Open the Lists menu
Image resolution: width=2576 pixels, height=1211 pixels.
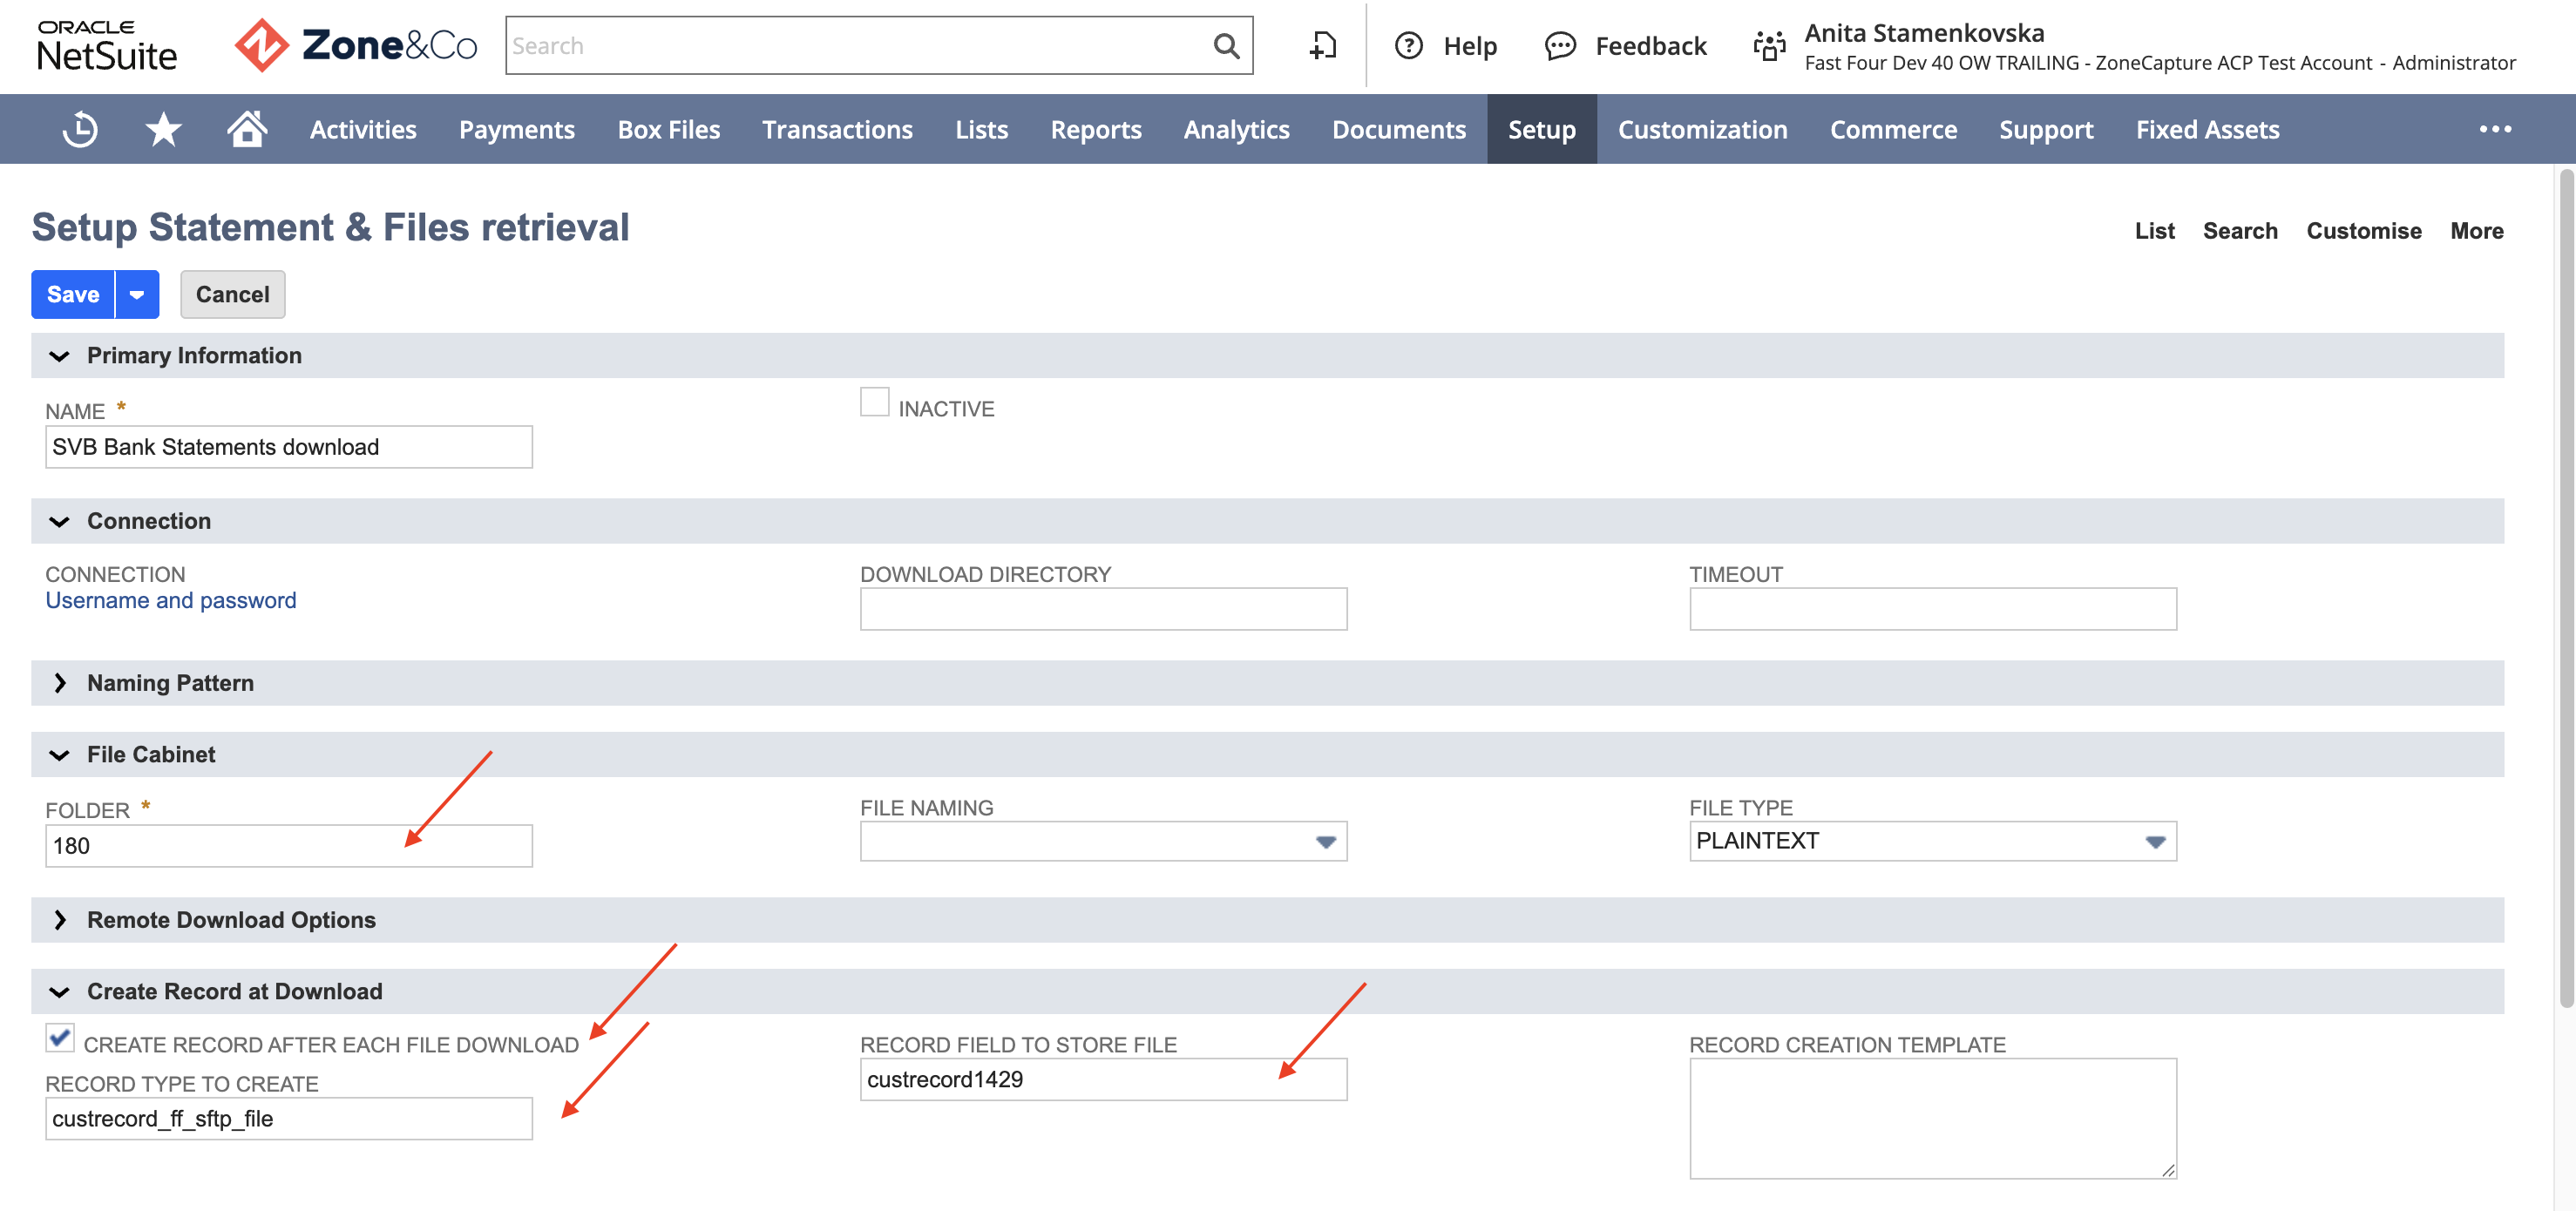[981, 129]
